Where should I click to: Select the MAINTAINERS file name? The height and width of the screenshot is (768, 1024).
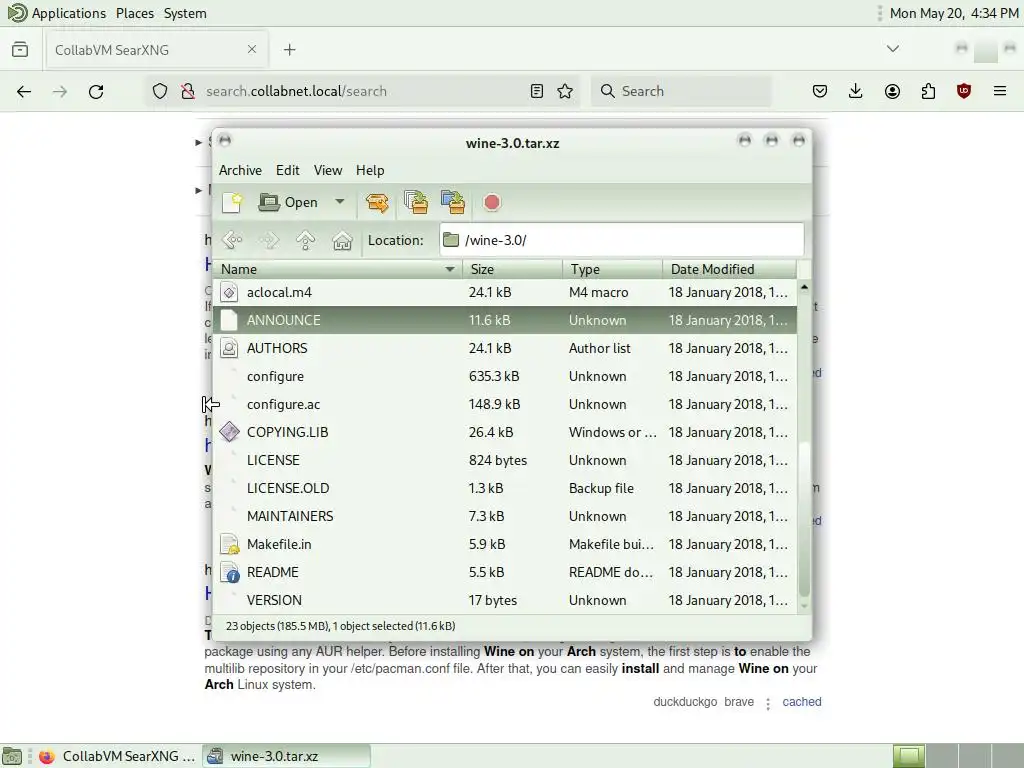pos(290,517)
